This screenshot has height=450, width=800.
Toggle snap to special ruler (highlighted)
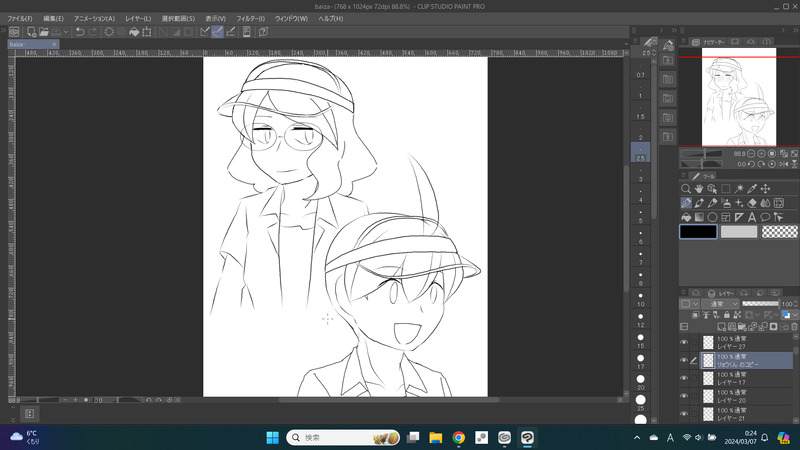(217, 32)
